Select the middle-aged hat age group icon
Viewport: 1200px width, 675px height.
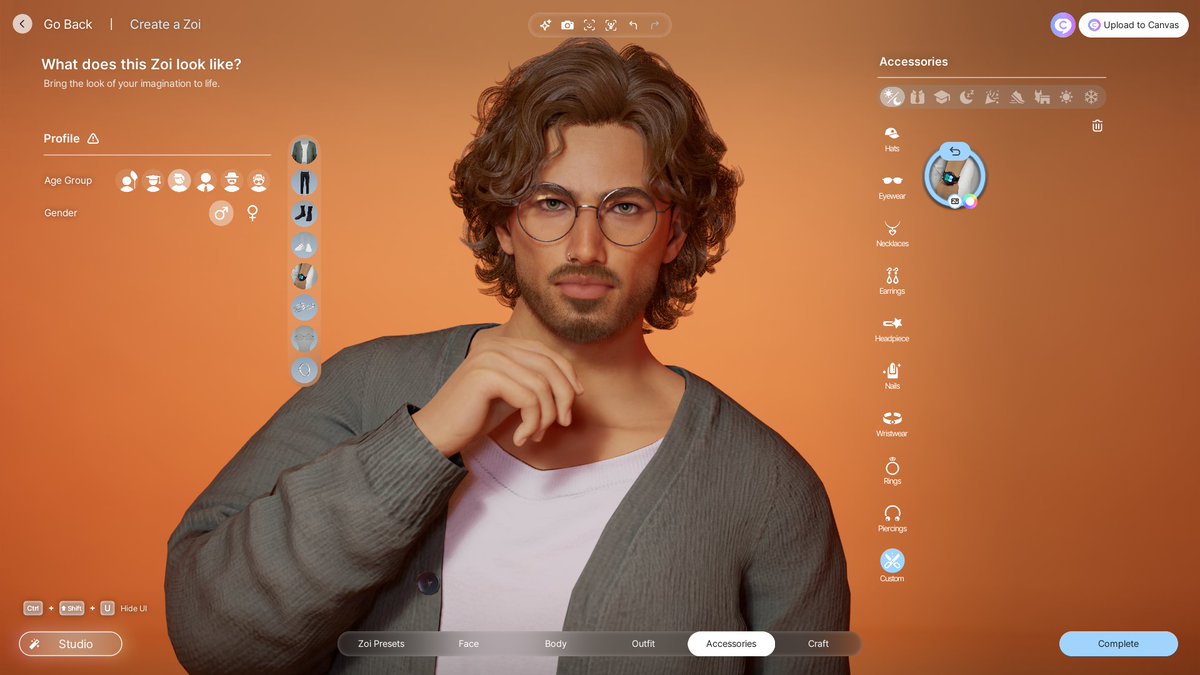pos(232,181)
